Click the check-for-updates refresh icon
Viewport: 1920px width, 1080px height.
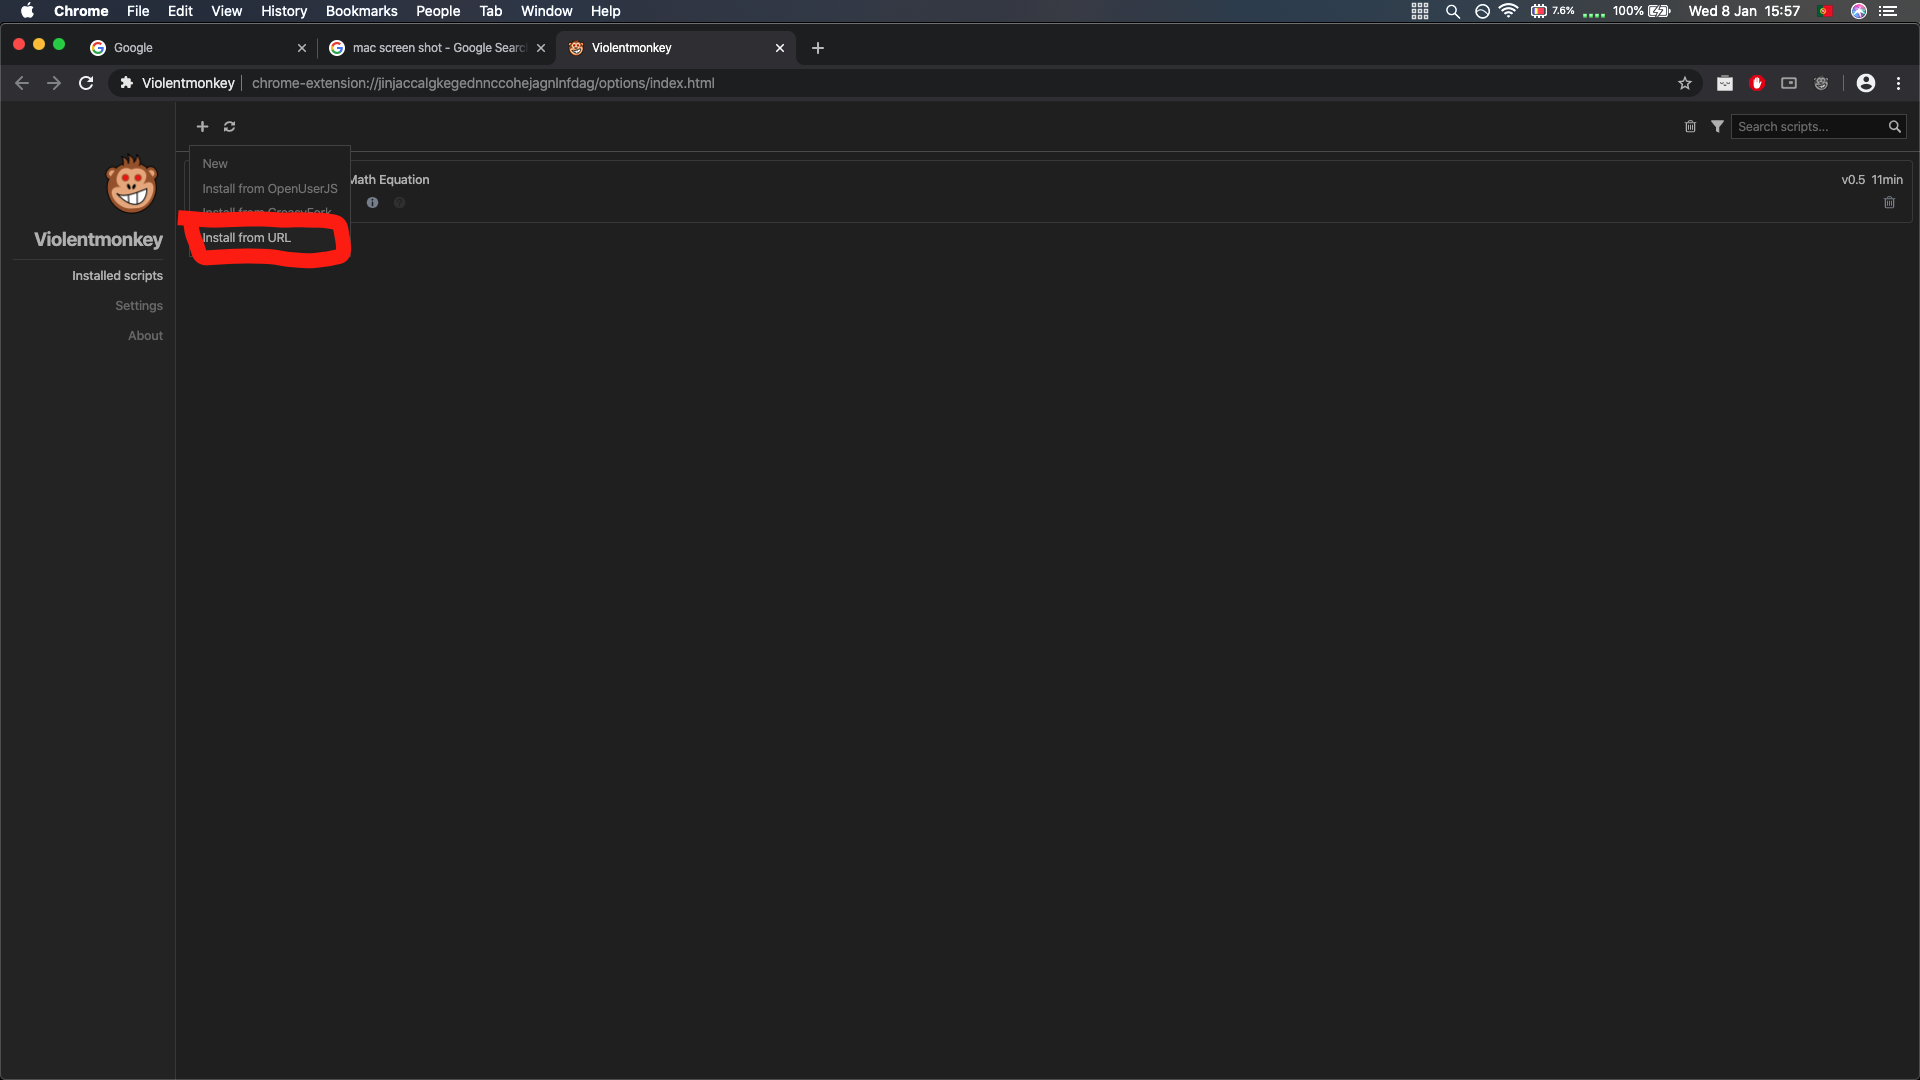tap(229, 127)
